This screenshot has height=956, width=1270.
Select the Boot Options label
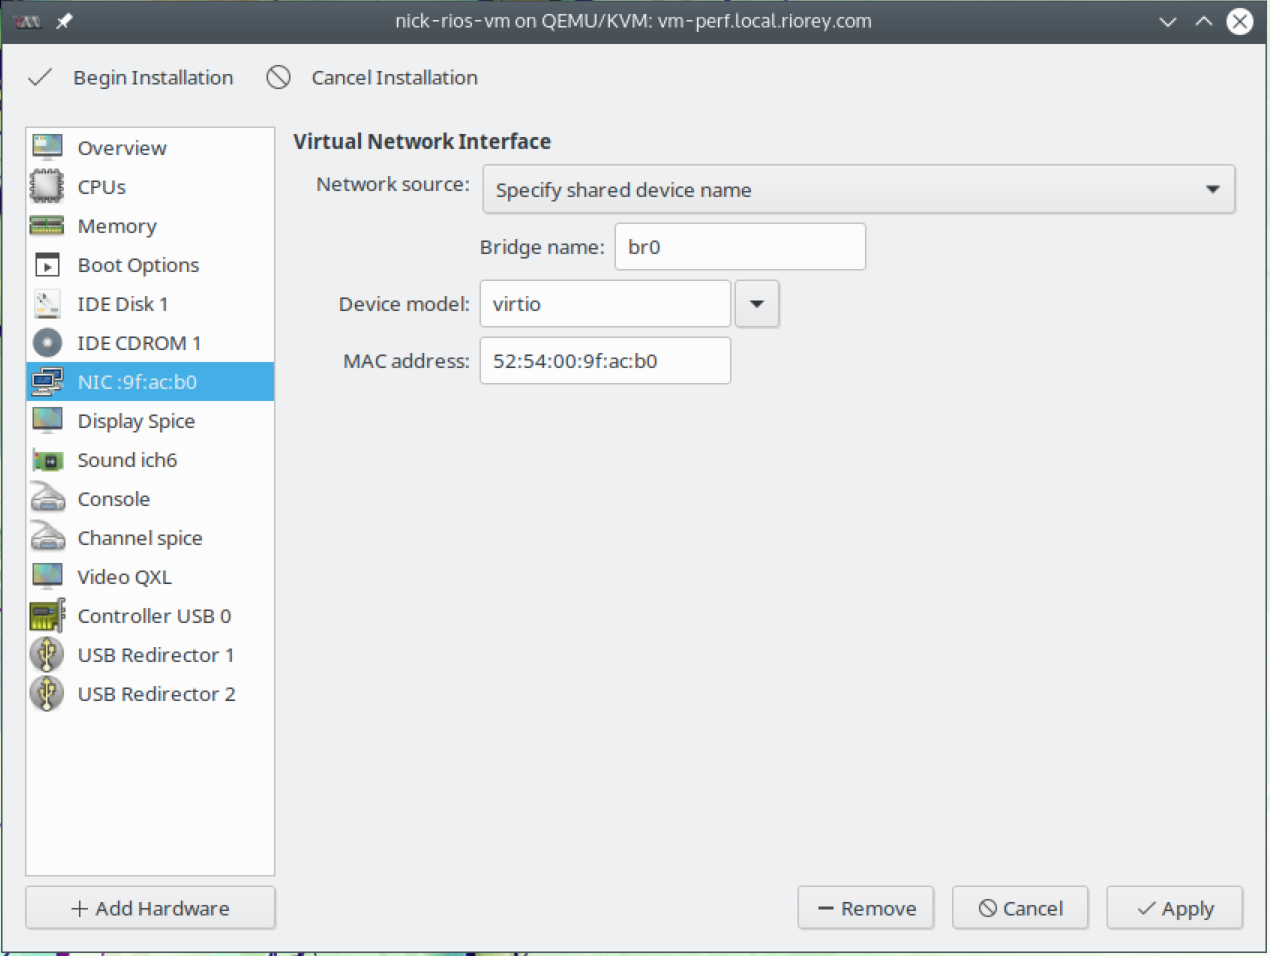(x=138, y=265)
